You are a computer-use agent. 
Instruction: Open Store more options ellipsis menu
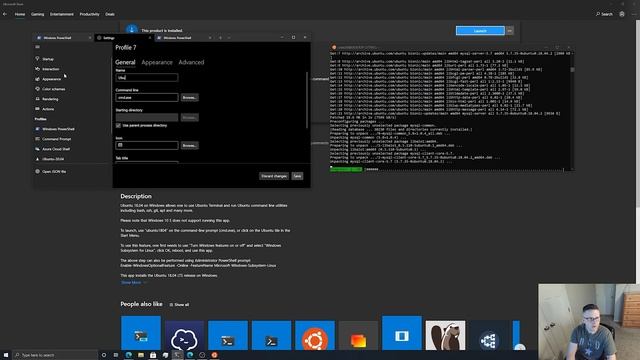coord(633,14)
